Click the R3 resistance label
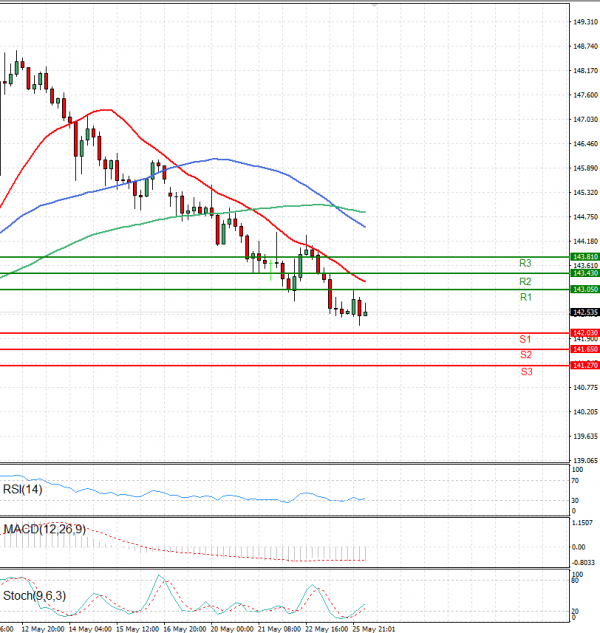Image resolution: width=600 pixels, height=633 pixels. click(x=525, y=263)
